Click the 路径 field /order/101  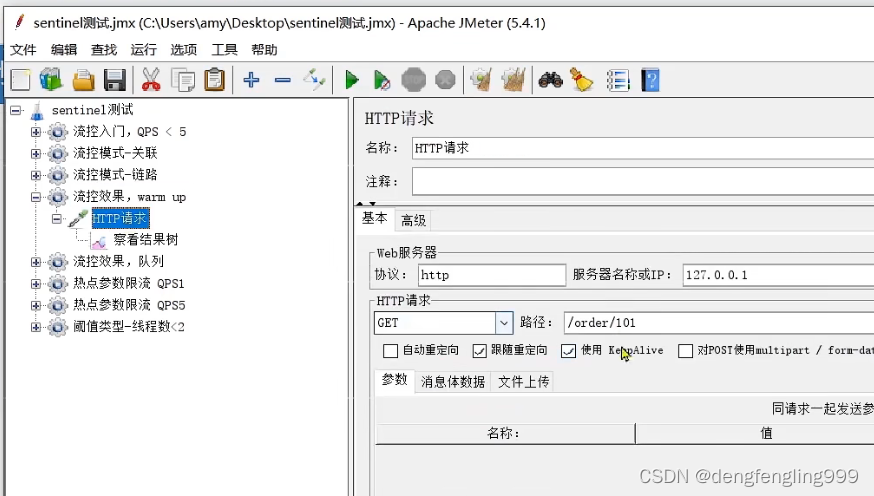[x=719, y=323]
